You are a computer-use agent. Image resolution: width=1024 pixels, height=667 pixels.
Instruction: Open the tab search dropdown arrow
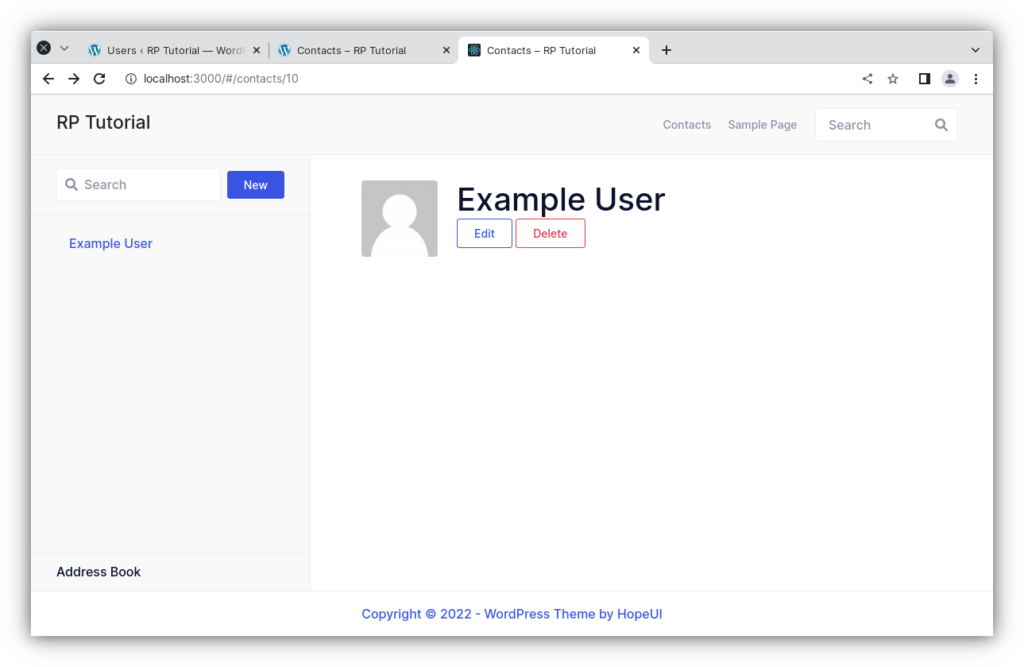pyautogui.click(x=975, y=50)
